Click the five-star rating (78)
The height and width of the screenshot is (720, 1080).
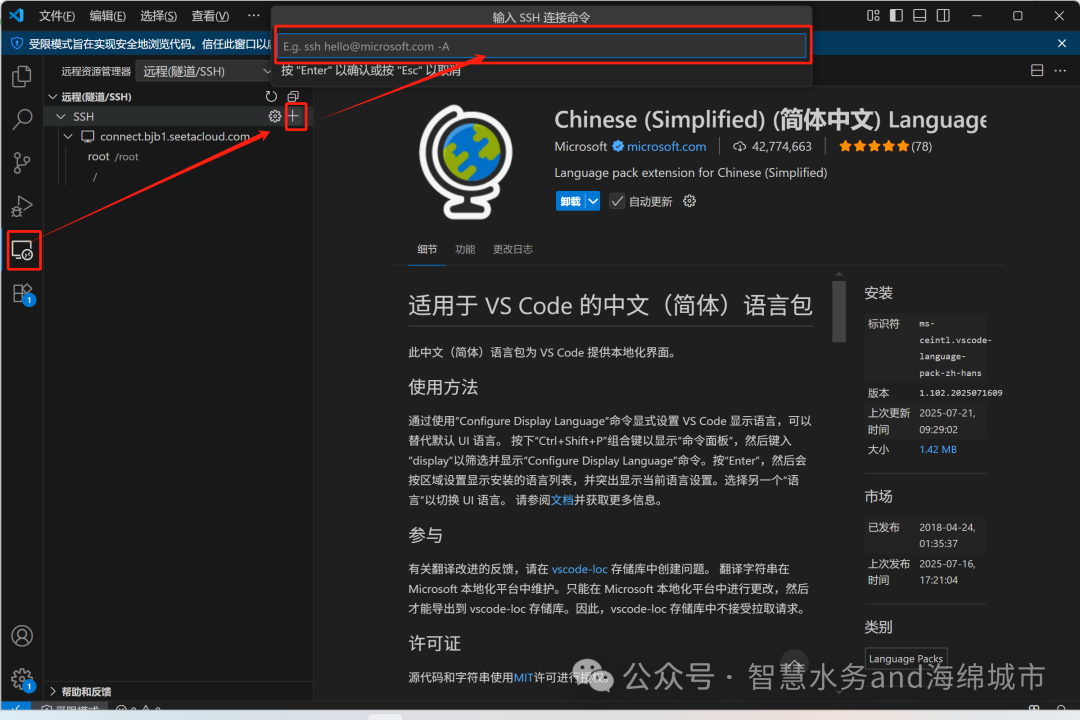(885, 146)
